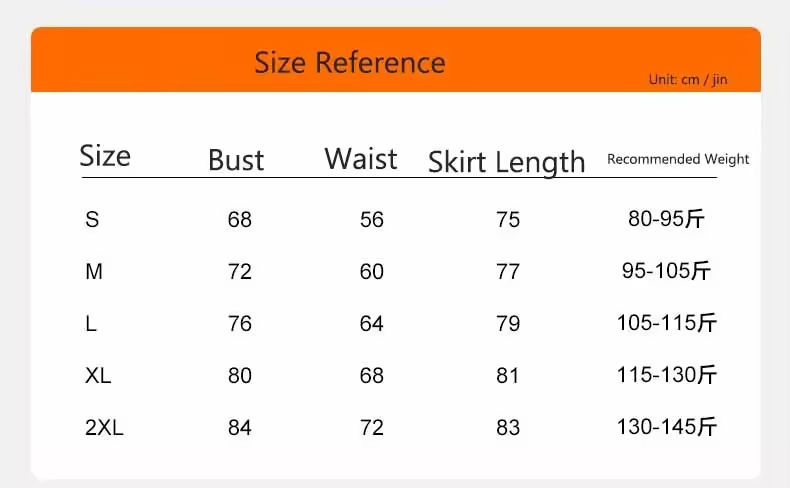The image size is (790, 488).
Task: Click the S size row label
Action: tap(92, 220)
